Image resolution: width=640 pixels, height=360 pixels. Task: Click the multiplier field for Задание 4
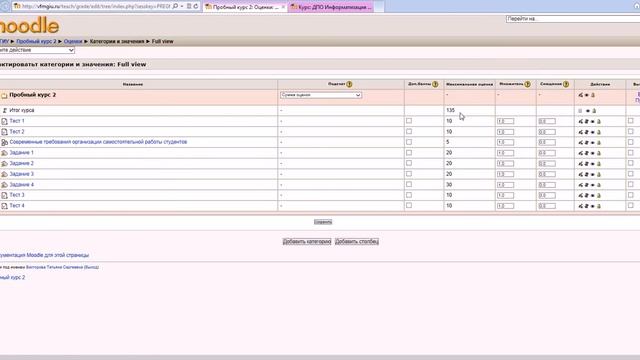[x=505, y=185]
